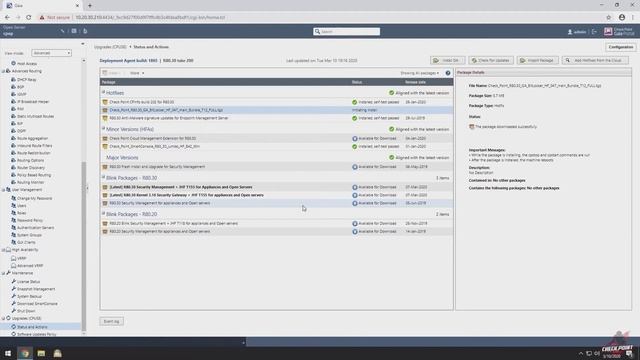640x360 pixels.
Task: Open the IGMP tree item
Action: 22,94
